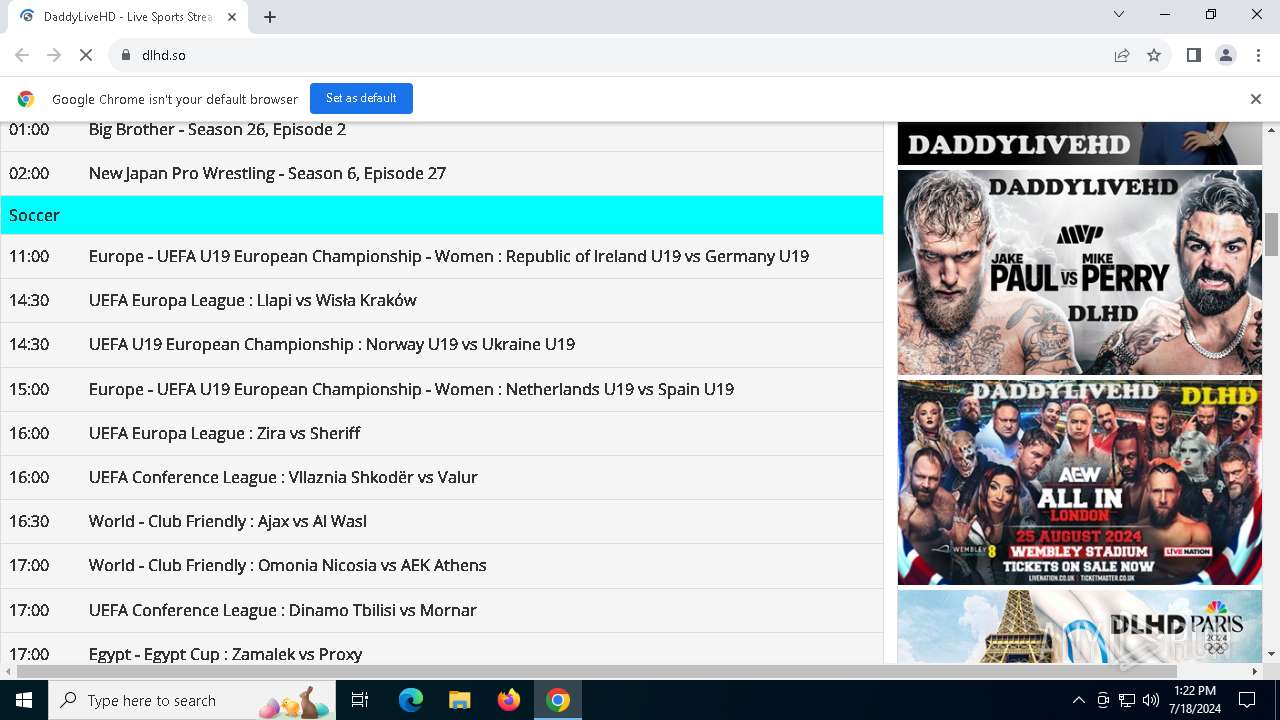
Task: Click the browser back arrow
Action: [x=22, y=55]
